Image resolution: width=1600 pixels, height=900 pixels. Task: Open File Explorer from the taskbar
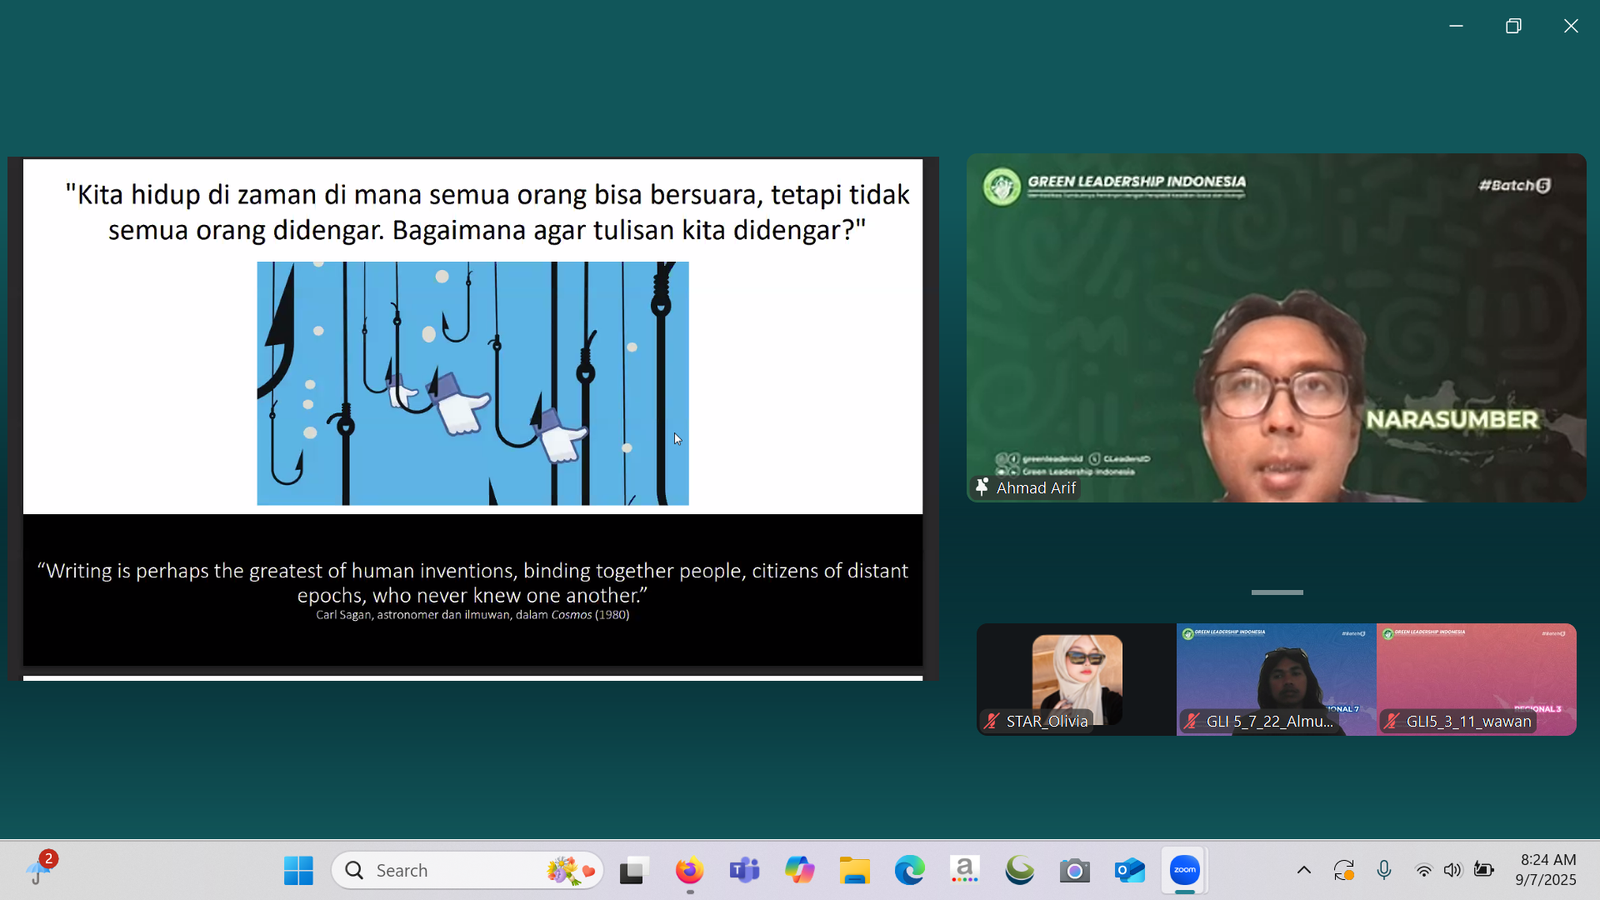(854, 870)
